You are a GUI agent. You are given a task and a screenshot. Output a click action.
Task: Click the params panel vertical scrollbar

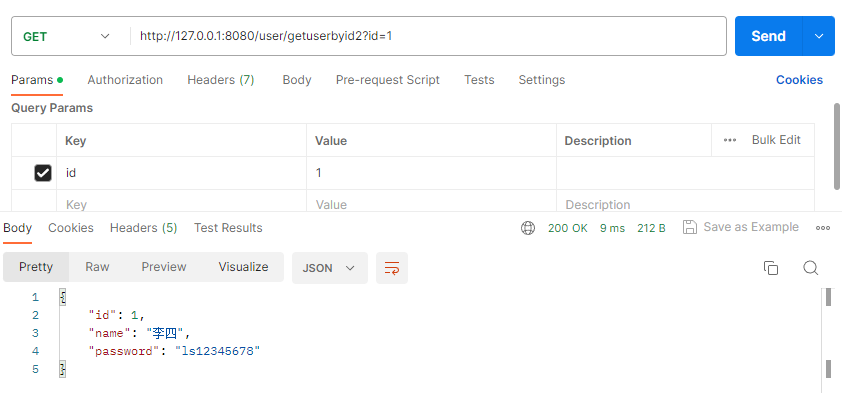[837, 146]
